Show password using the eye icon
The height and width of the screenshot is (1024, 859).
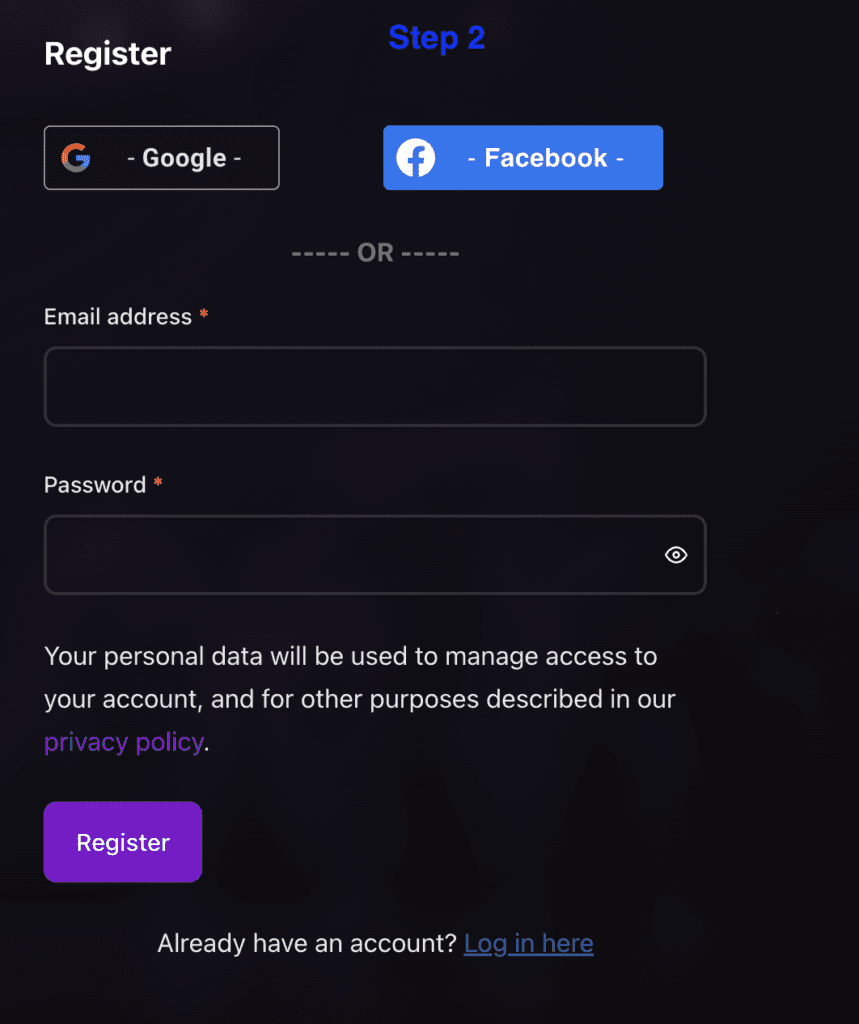676,555
